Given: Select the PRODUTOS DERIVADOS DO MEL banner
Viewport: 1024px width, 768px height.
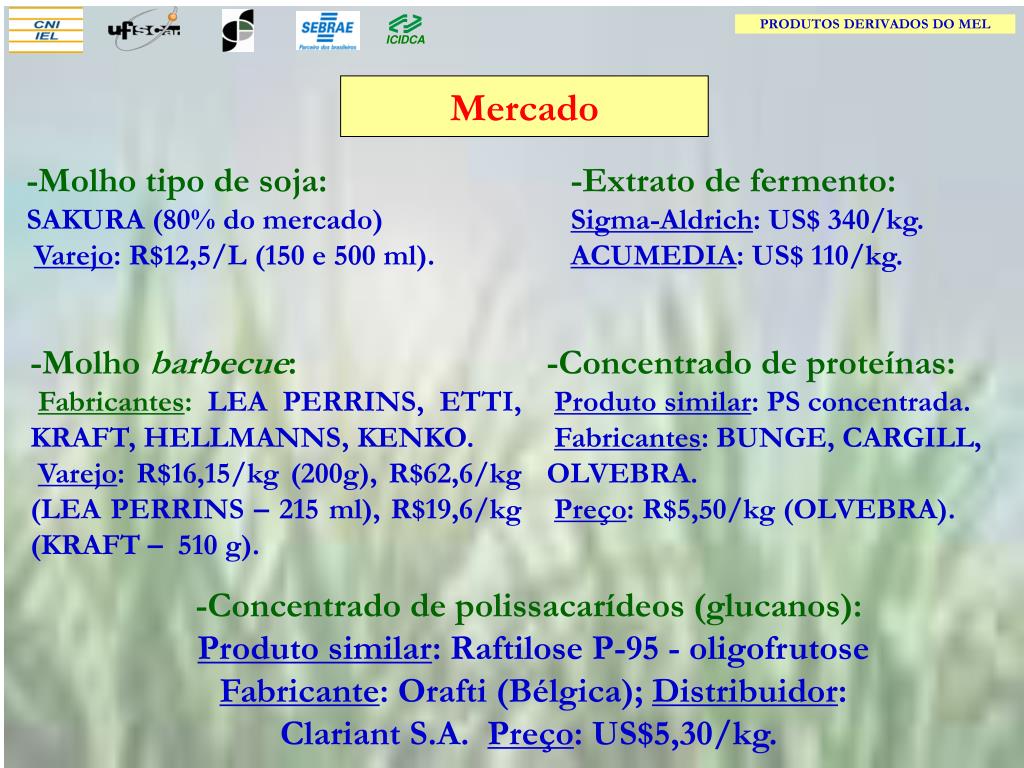Looking at the screenshot, I should (x=874, y=24).
